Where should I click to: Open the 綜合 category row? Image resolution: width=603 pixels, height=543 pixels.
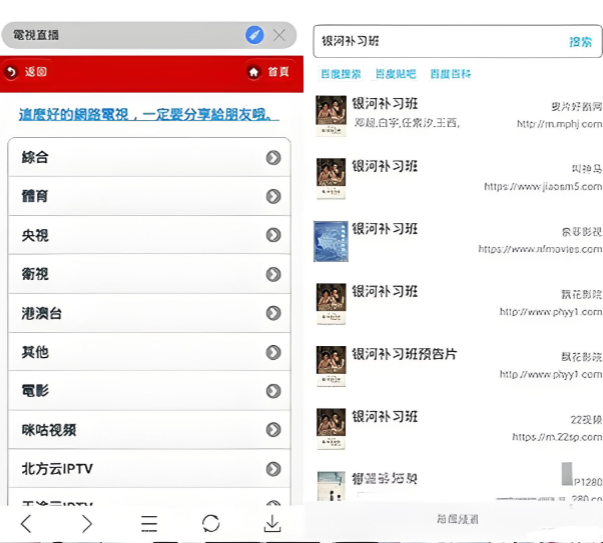click(149, 157)
